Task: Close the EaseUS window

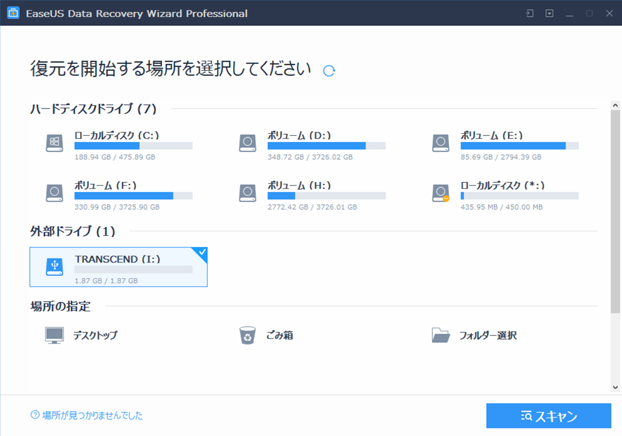Action: (609, 13)
